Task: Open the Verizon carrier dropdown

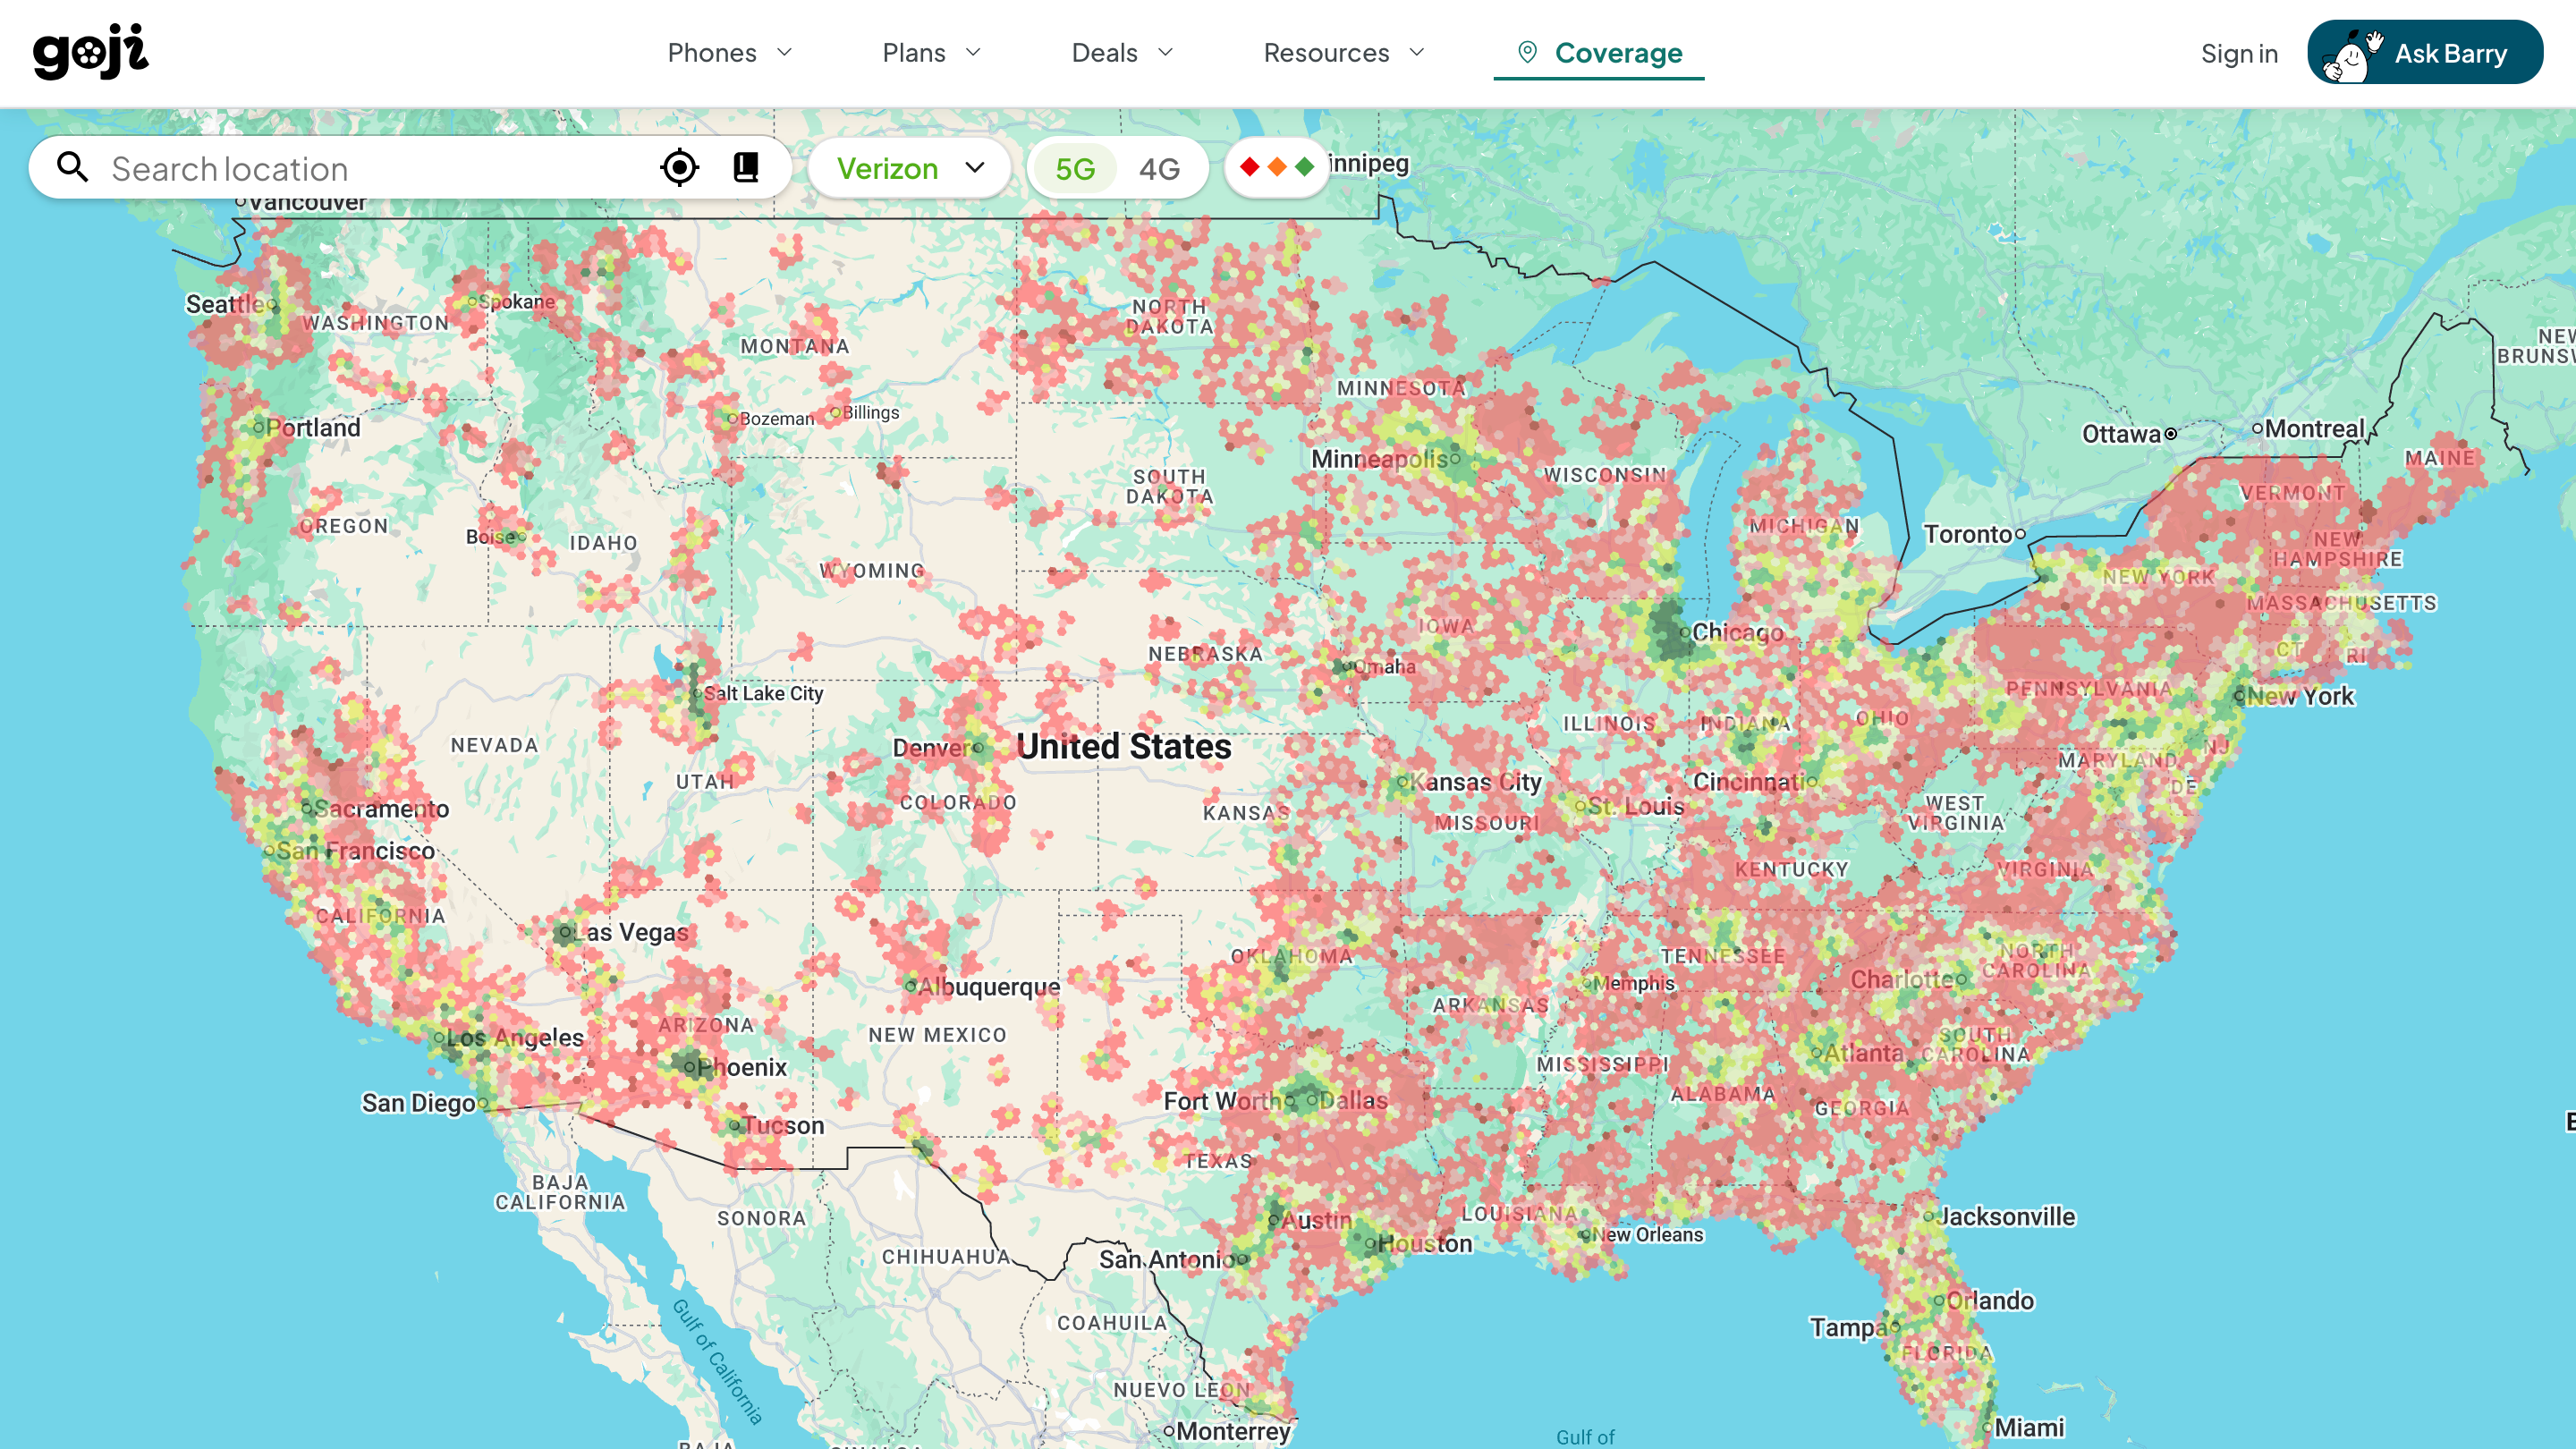Action: 910,168
